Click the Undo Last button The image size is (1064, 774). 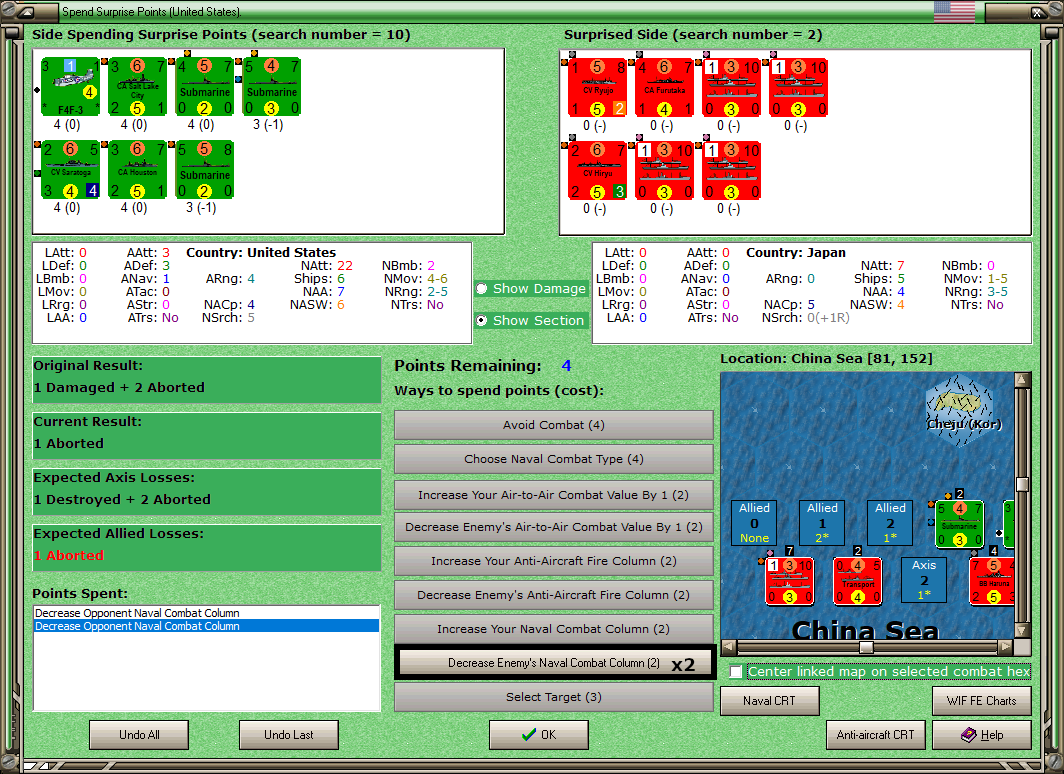(288, 735)
